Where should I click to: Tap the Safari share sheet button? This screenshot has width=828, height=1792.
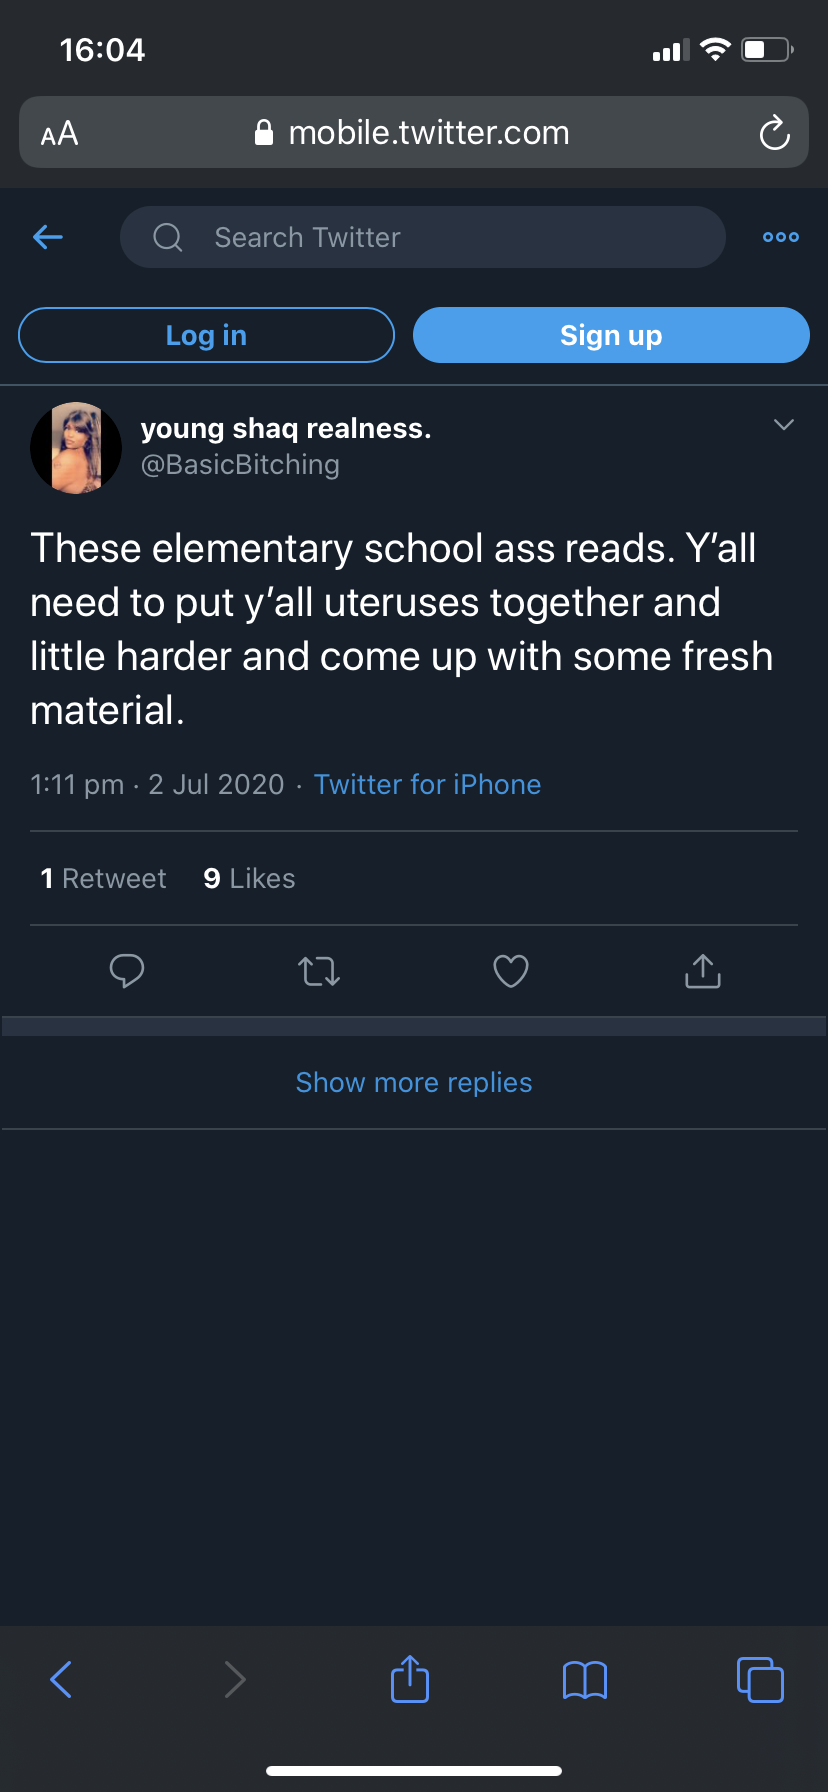[410, 1679]
